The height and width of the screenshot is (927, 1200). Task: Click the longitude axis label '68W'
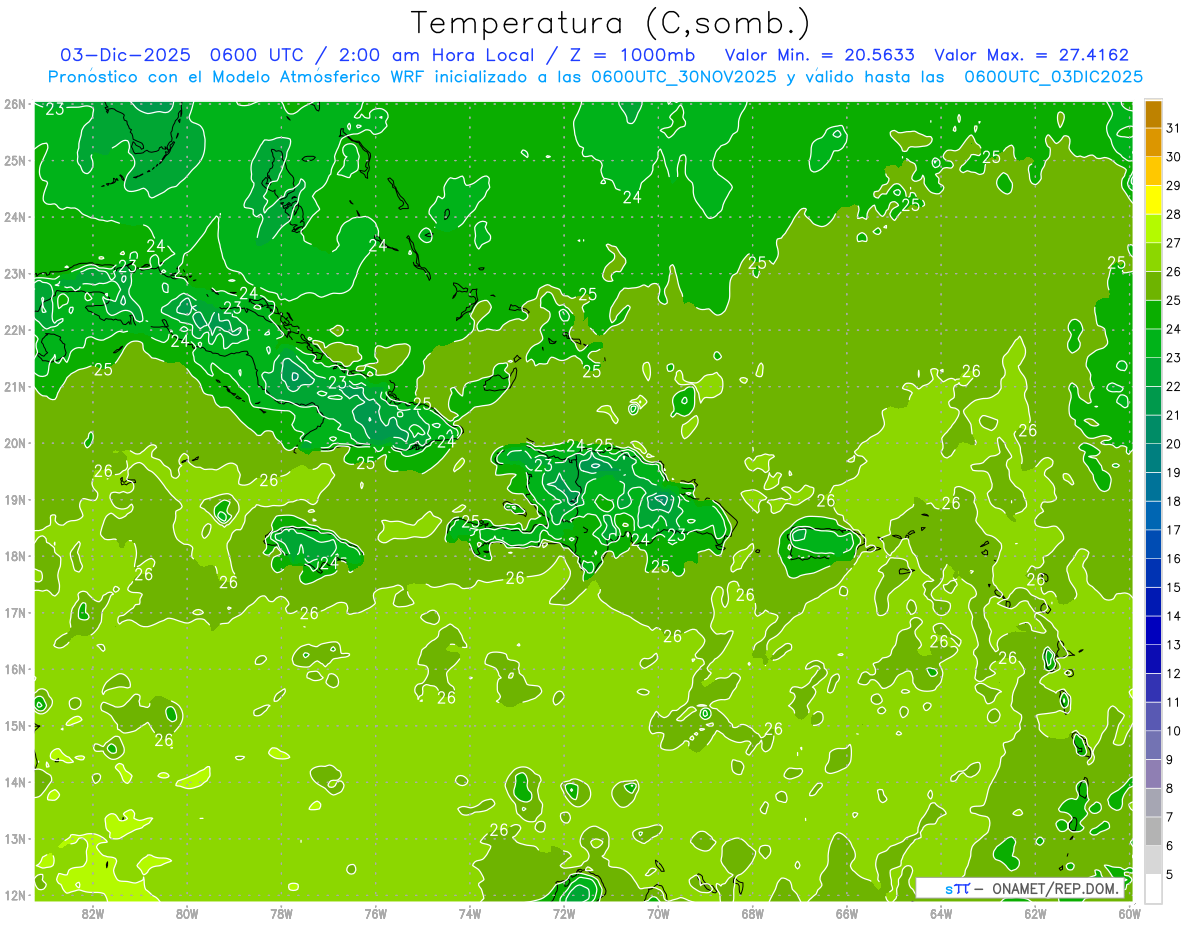click(752, 913)
